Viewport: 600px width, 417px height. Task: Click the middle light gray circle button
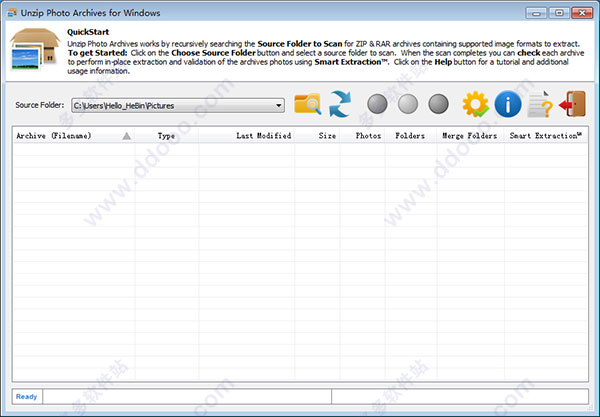click(408, 104)
